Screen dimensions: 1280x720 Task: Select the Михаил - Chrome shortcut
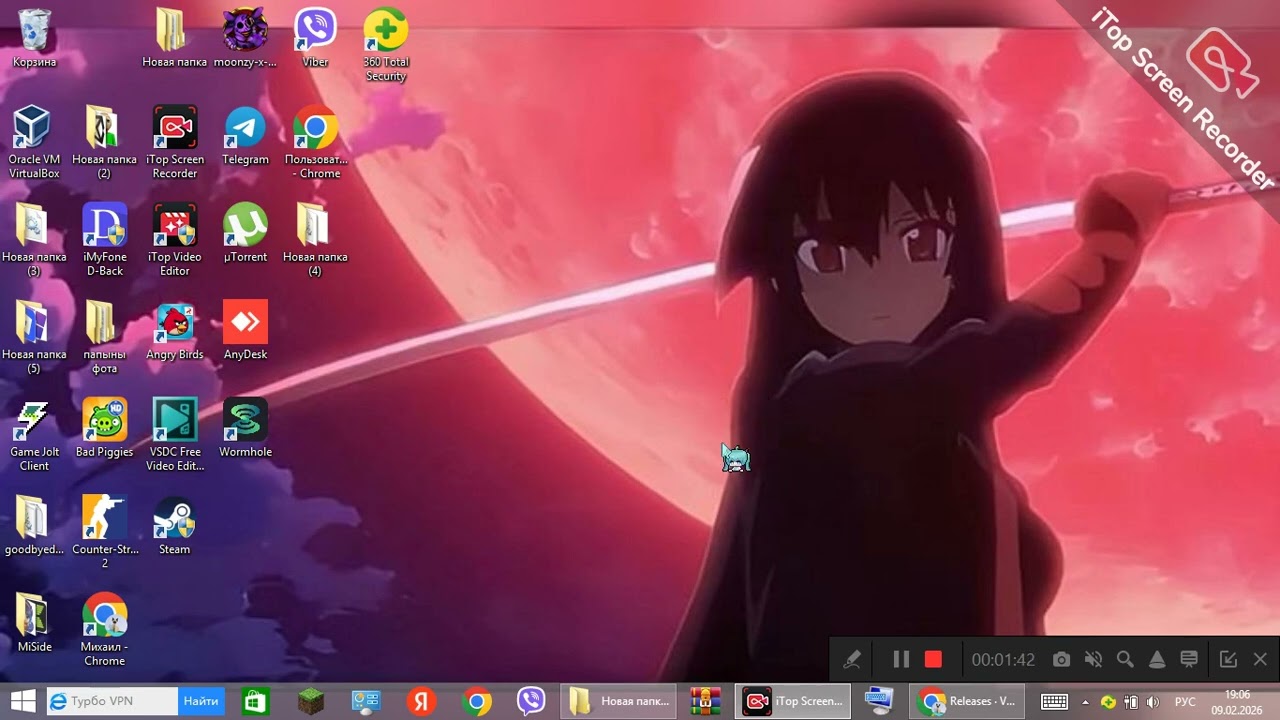105,630
